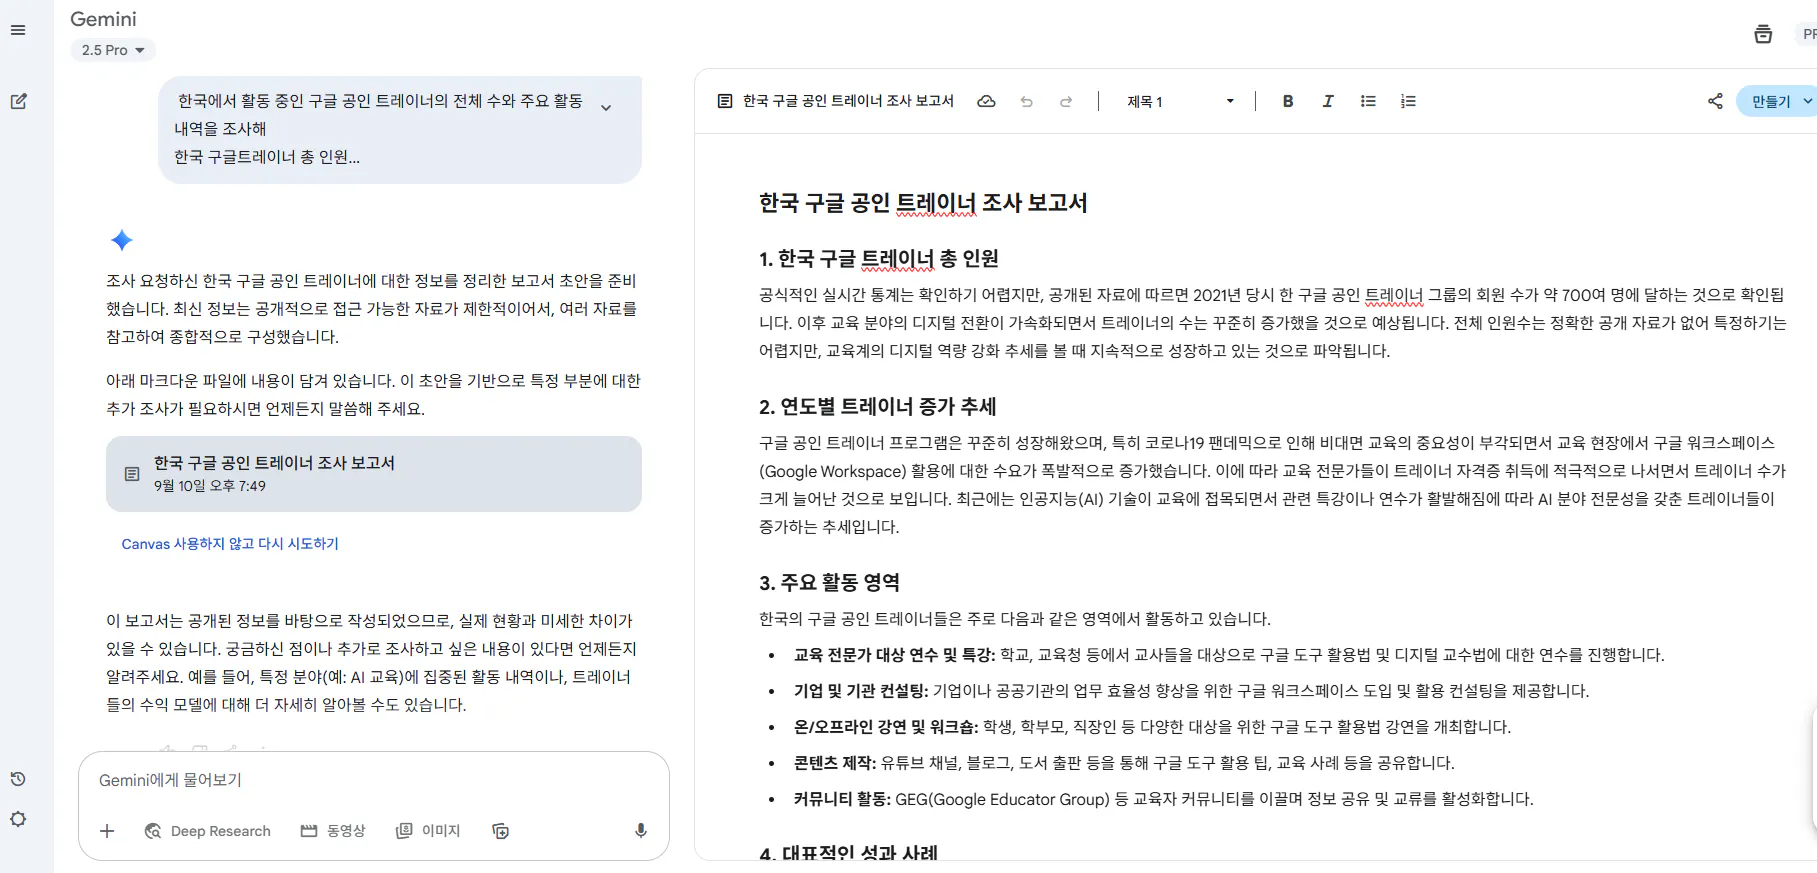The image size is (1817, 873).
Task: Click the user prompt bubble text
Action: (380, 129)
